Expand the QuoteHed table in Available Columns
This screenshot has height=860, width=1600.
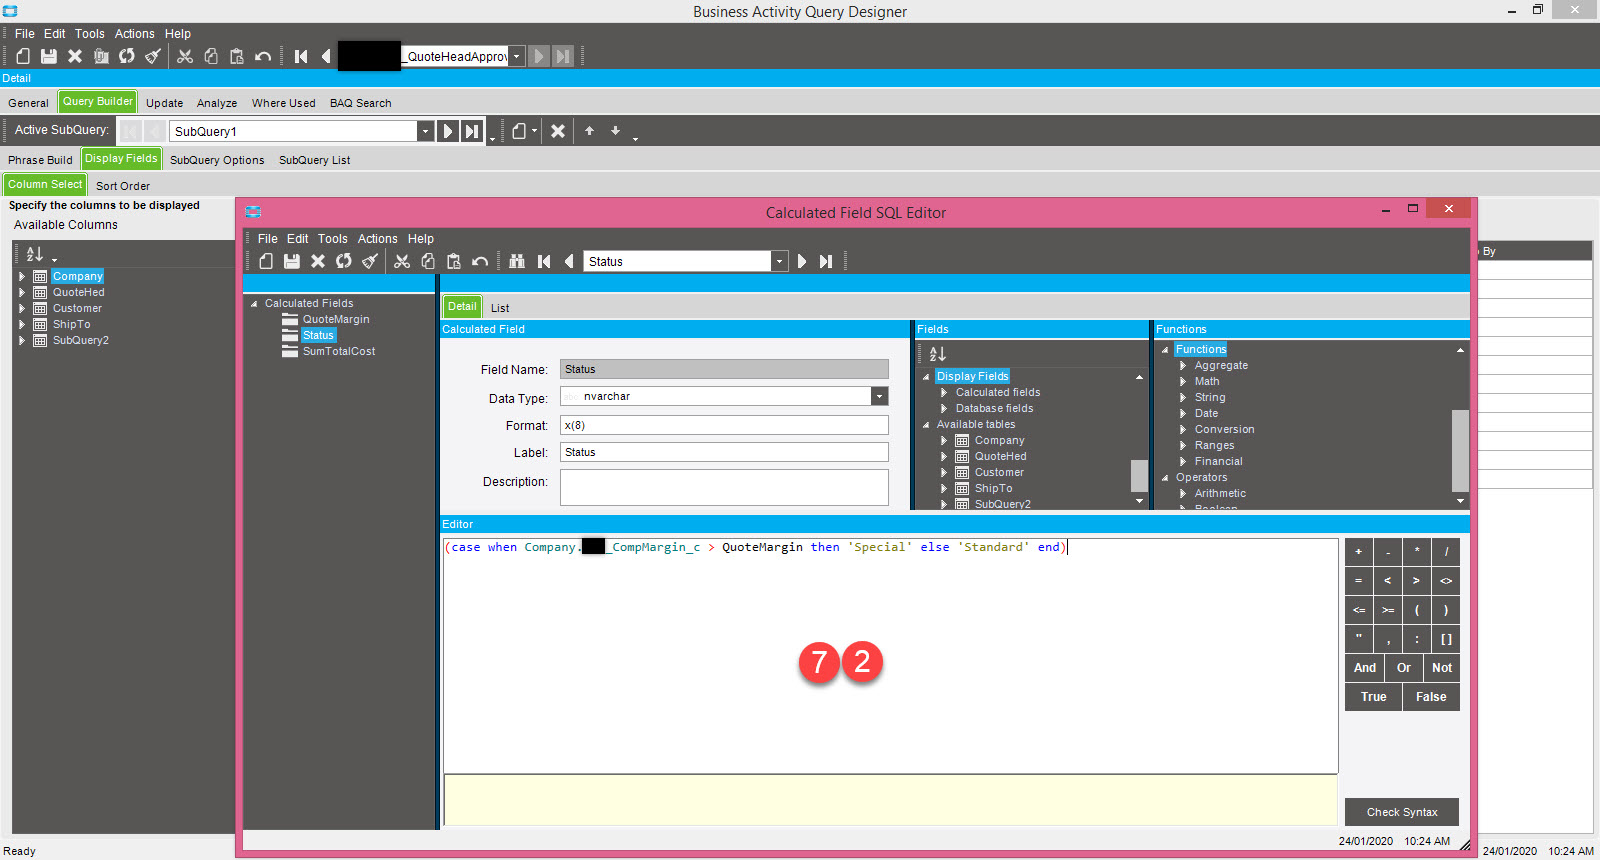pyautogui.click(x=22, y=292)
